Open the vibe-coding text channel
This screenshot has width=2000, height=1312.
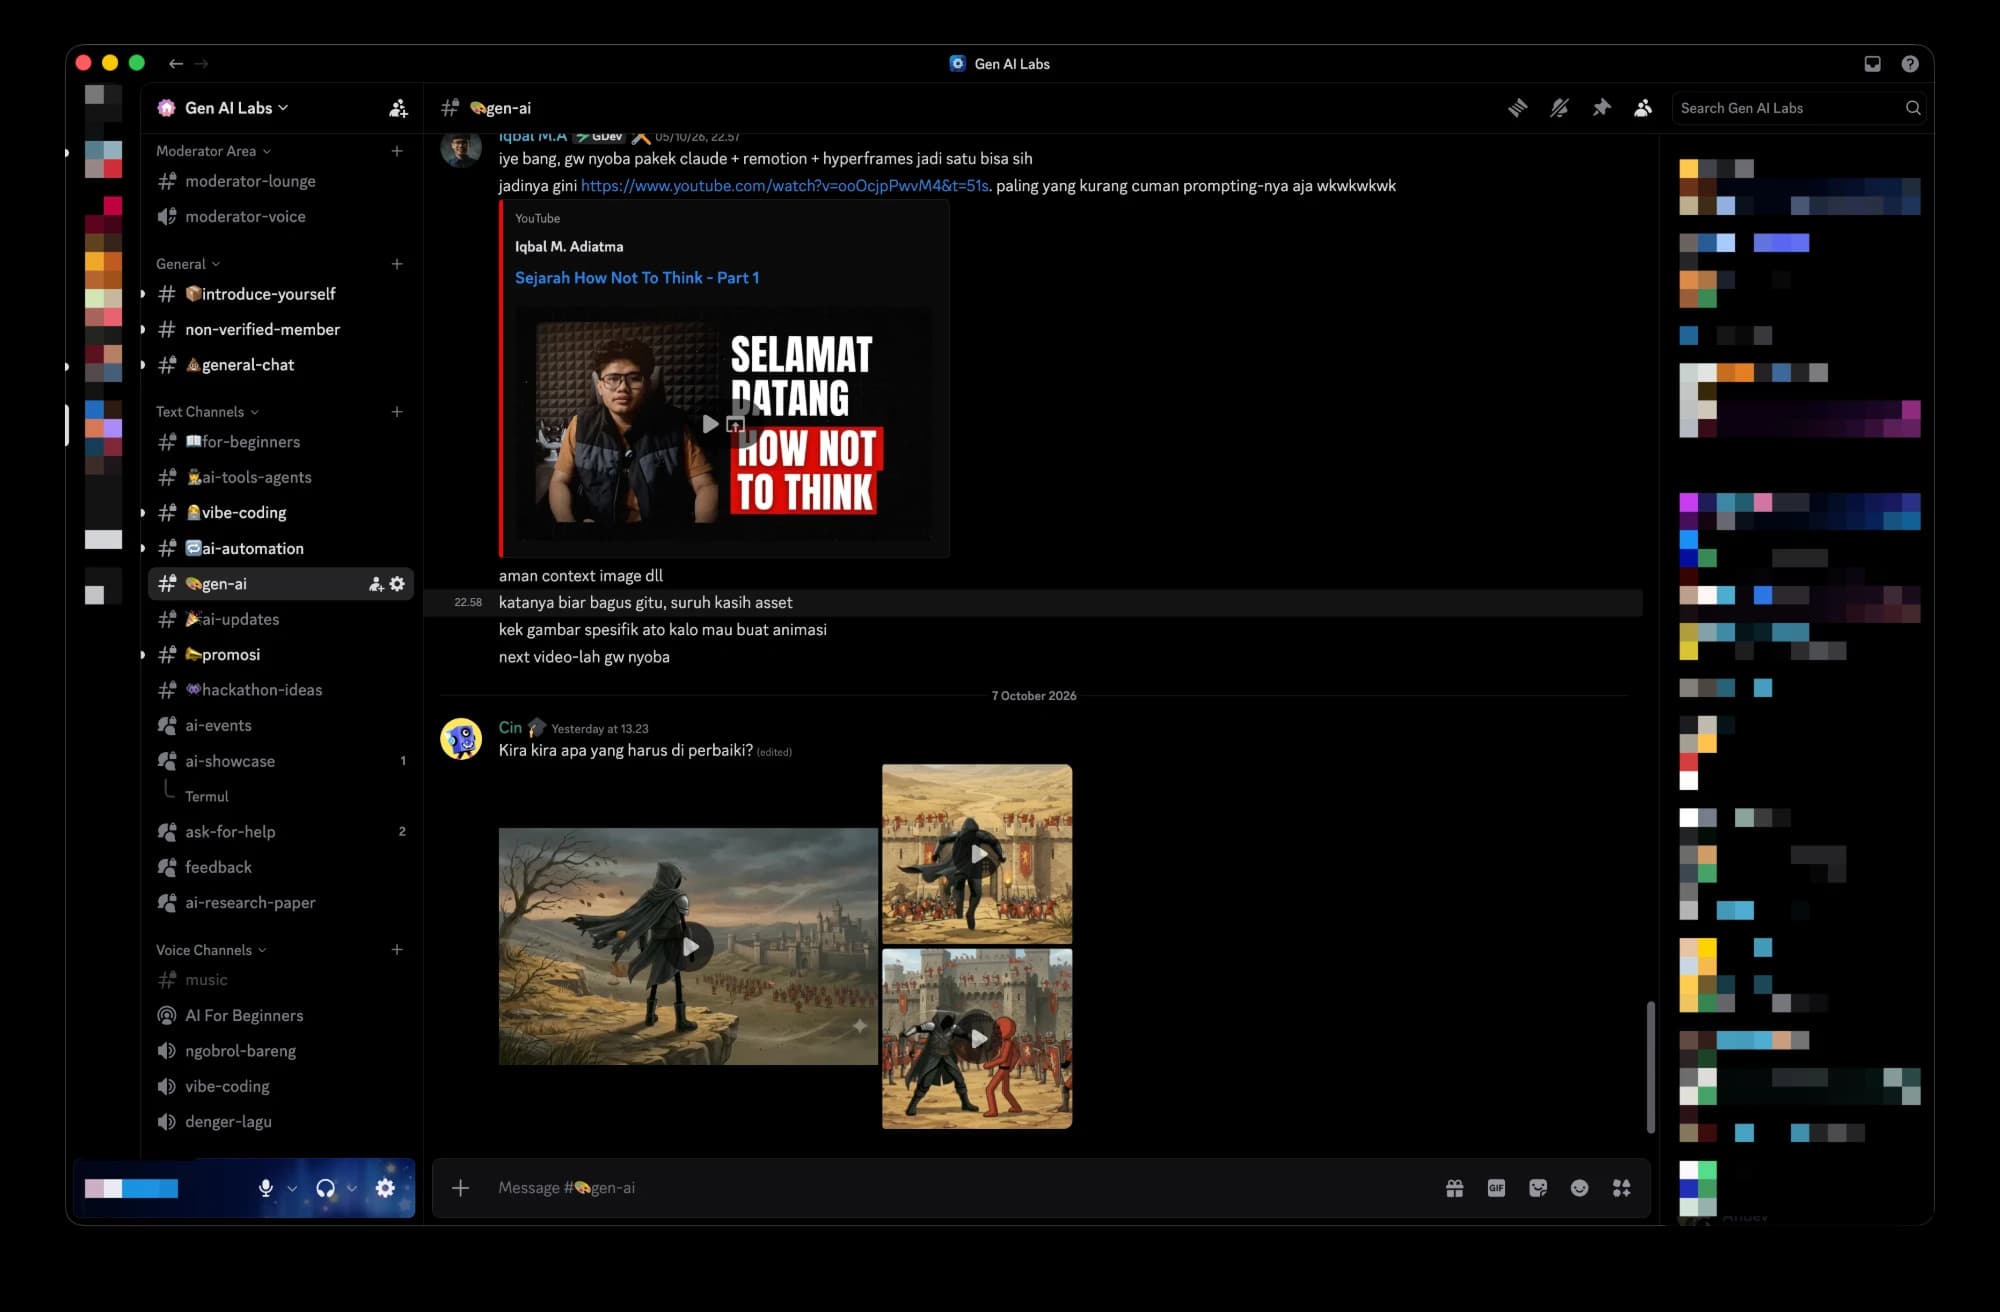[x=281, y=513]
